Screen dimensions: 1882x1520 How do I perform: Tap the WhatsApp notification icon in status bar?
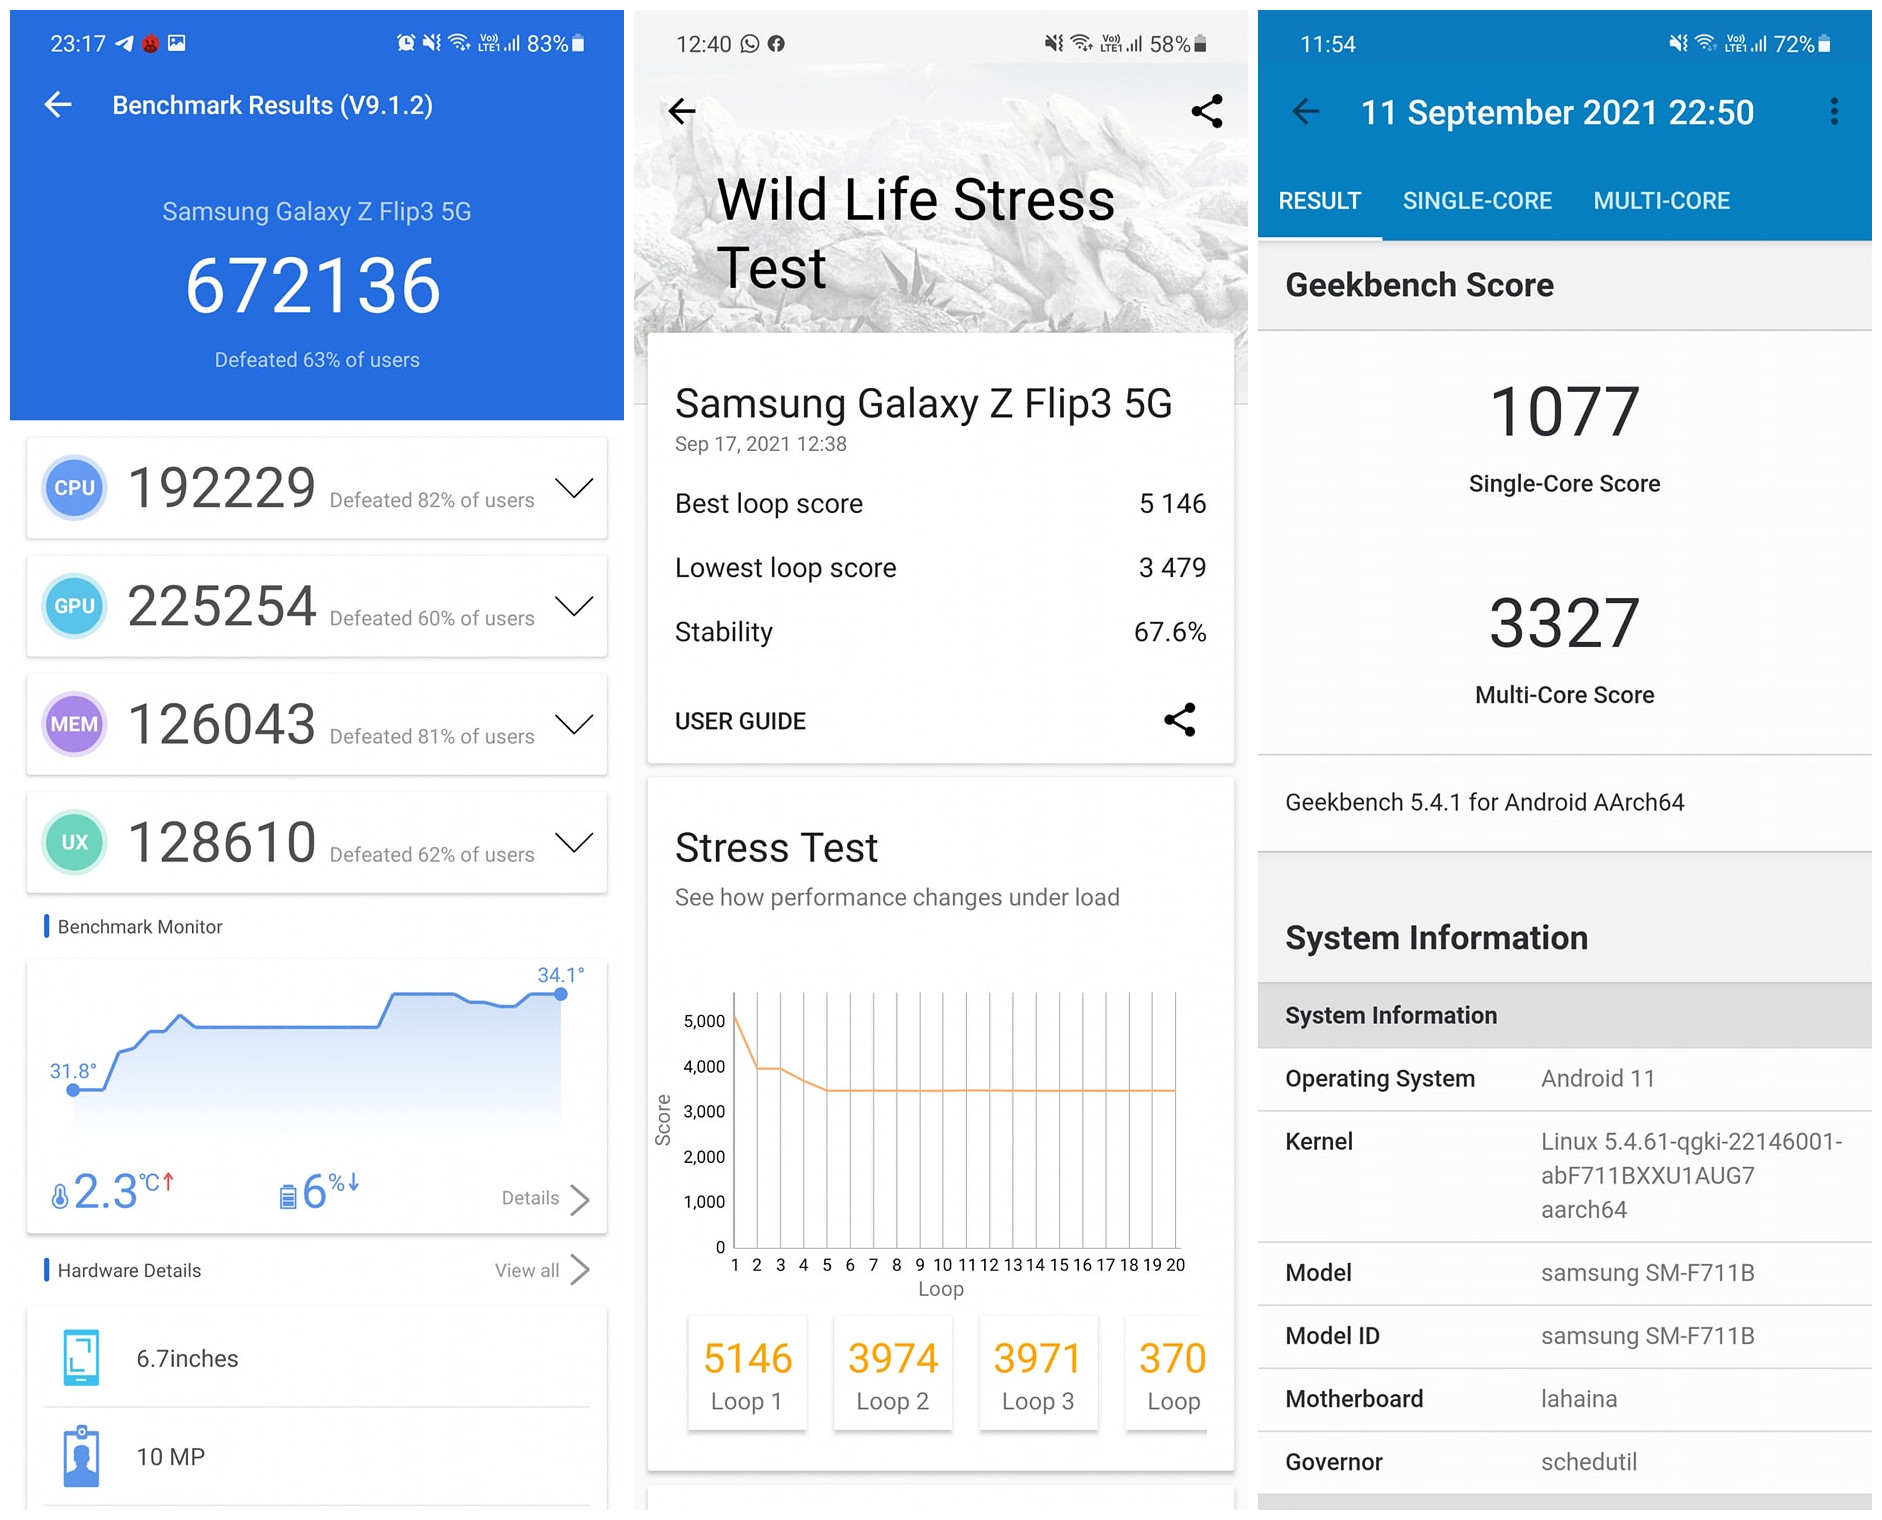750,44
